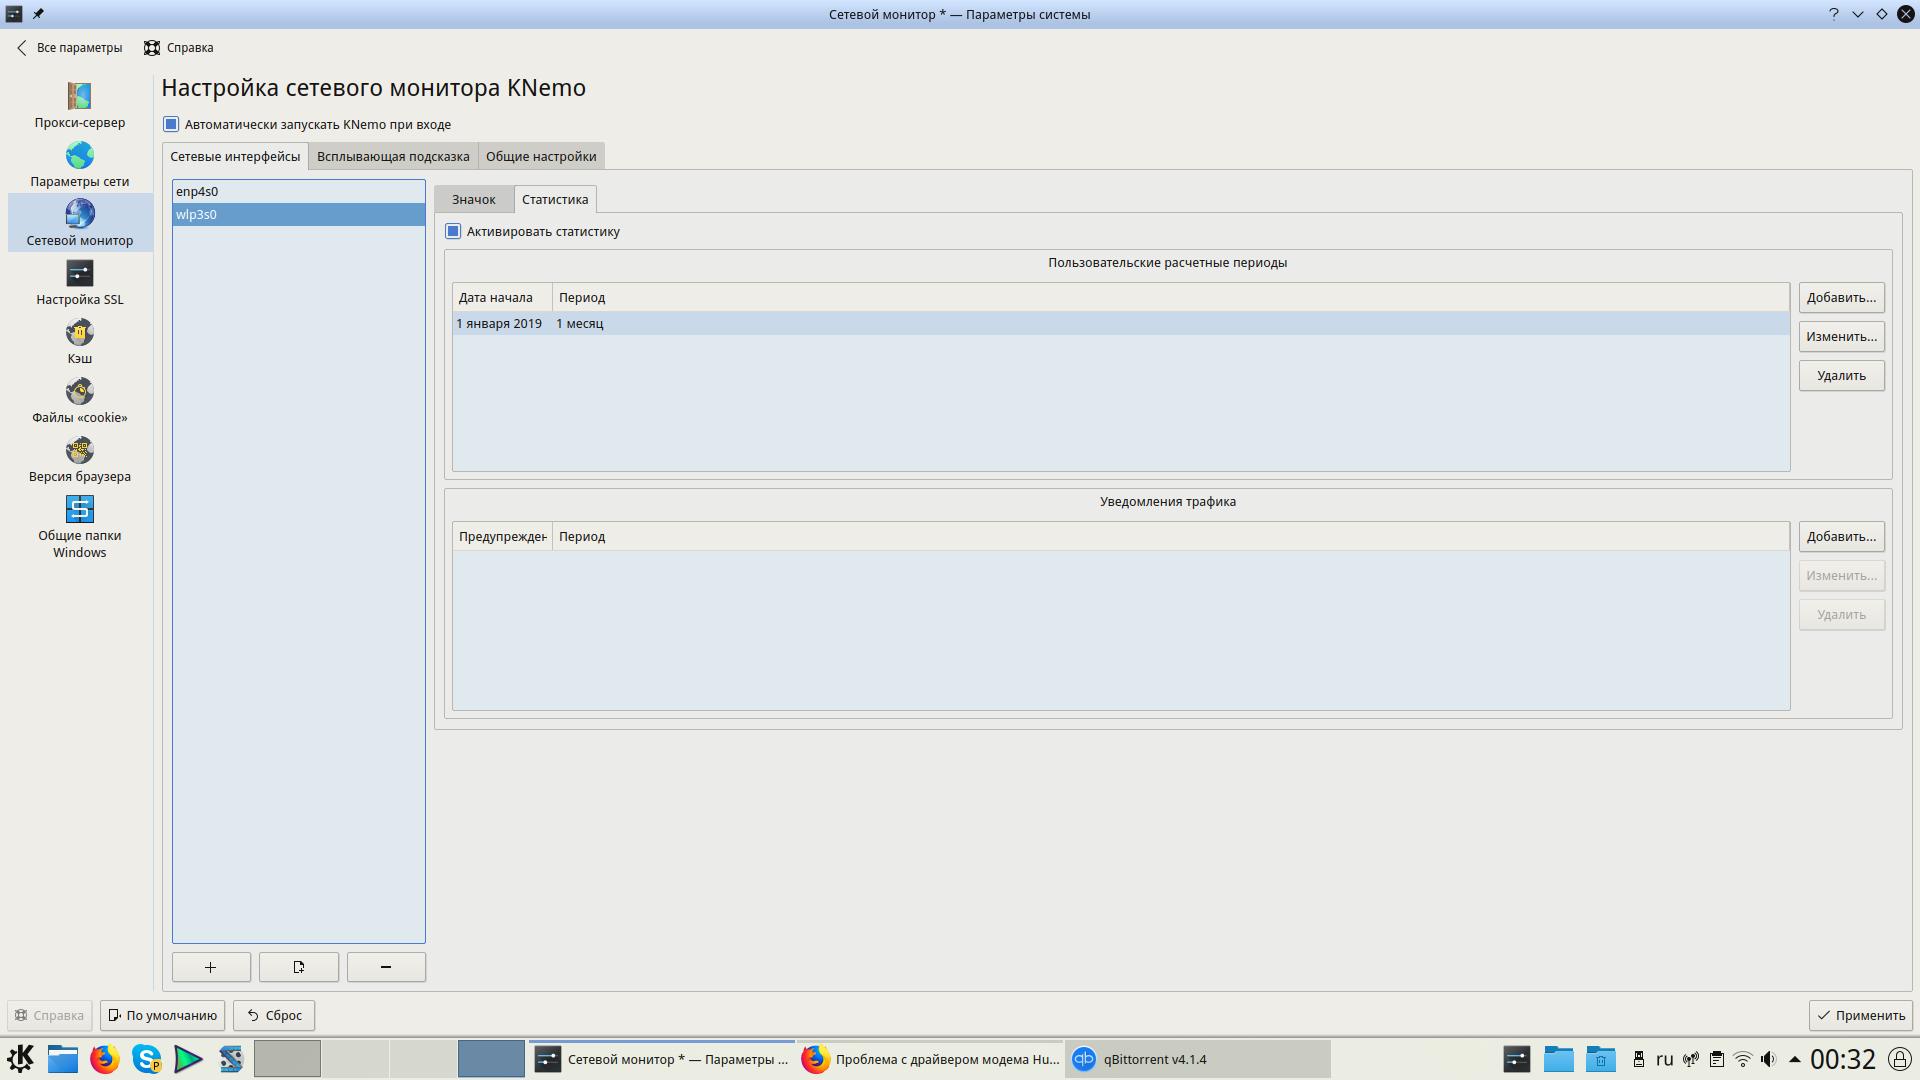Image resolution: width=1920 pixels, height=1080 pixels.
Task: Click Удалить for billing periods
Action: pos(1841,376)
